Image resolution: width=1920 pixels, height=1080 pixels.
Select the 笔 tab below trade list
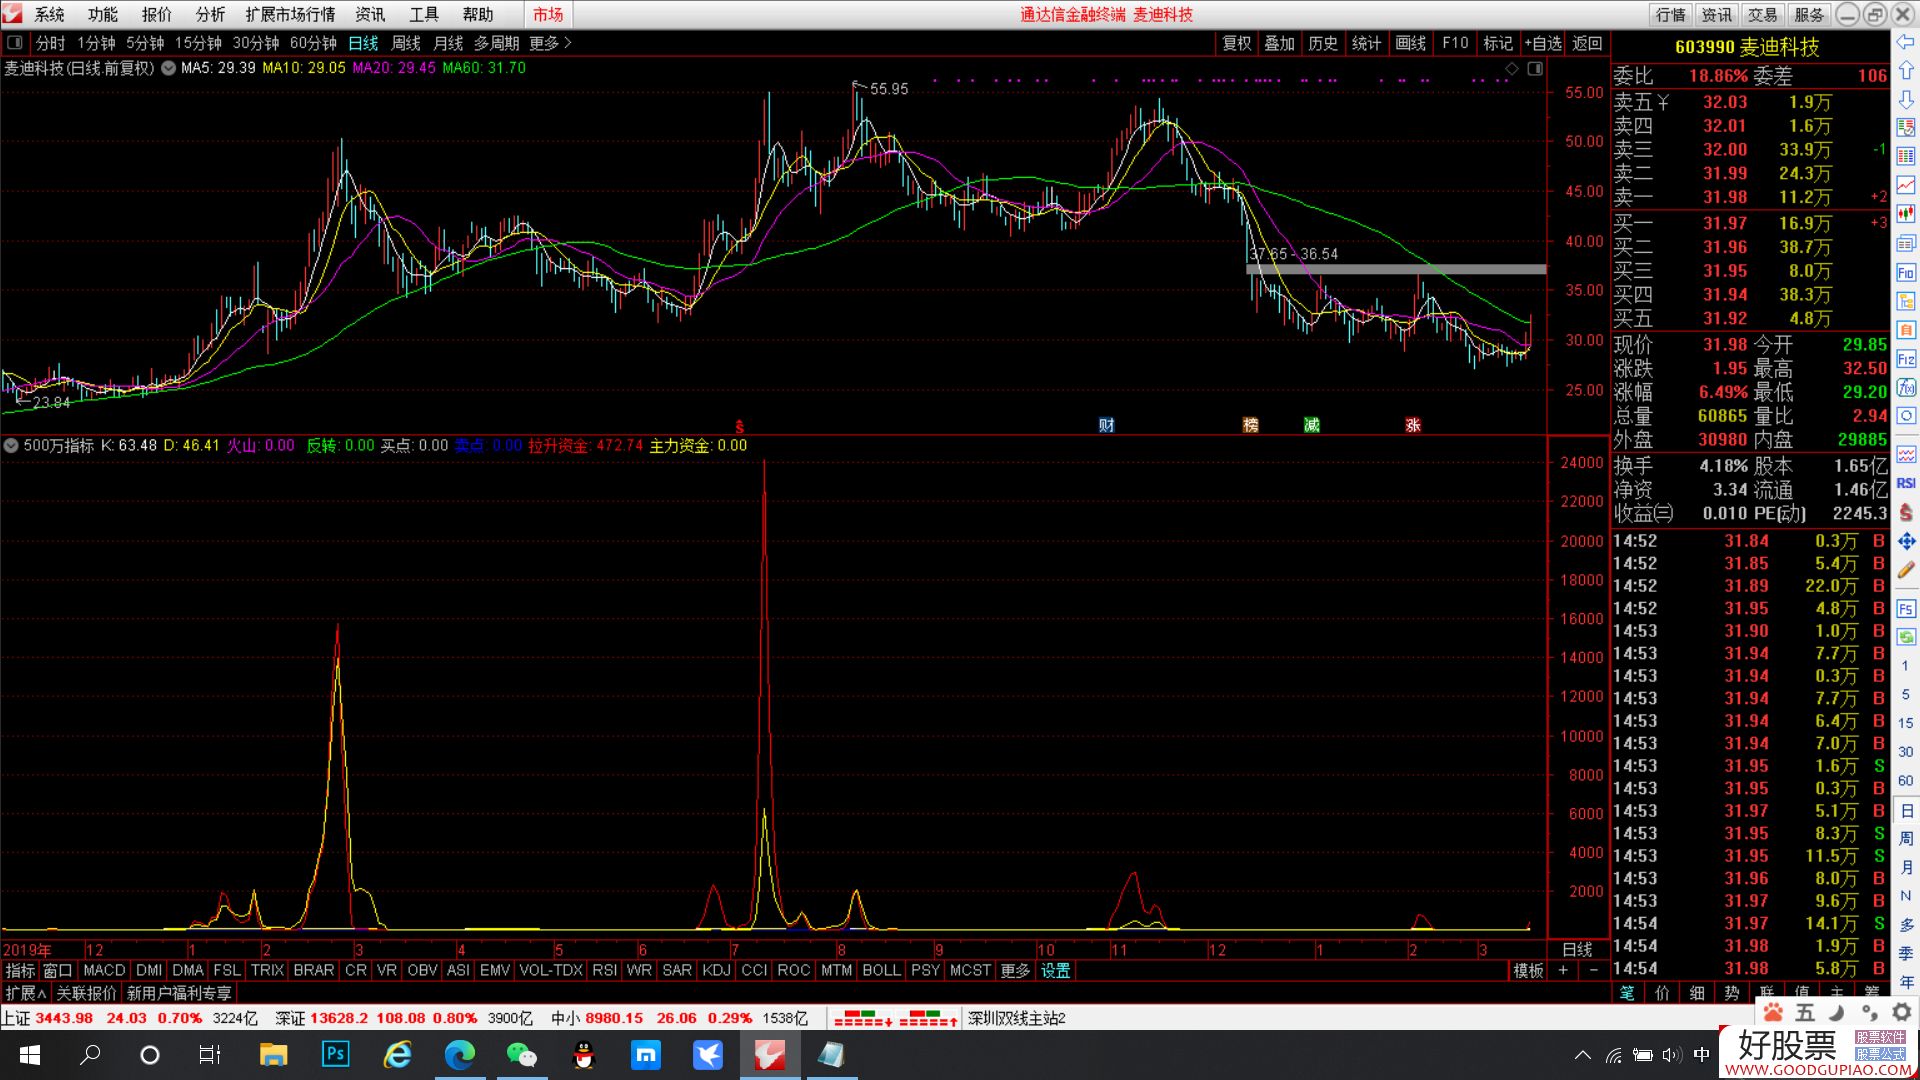(x=1627, y=992)
